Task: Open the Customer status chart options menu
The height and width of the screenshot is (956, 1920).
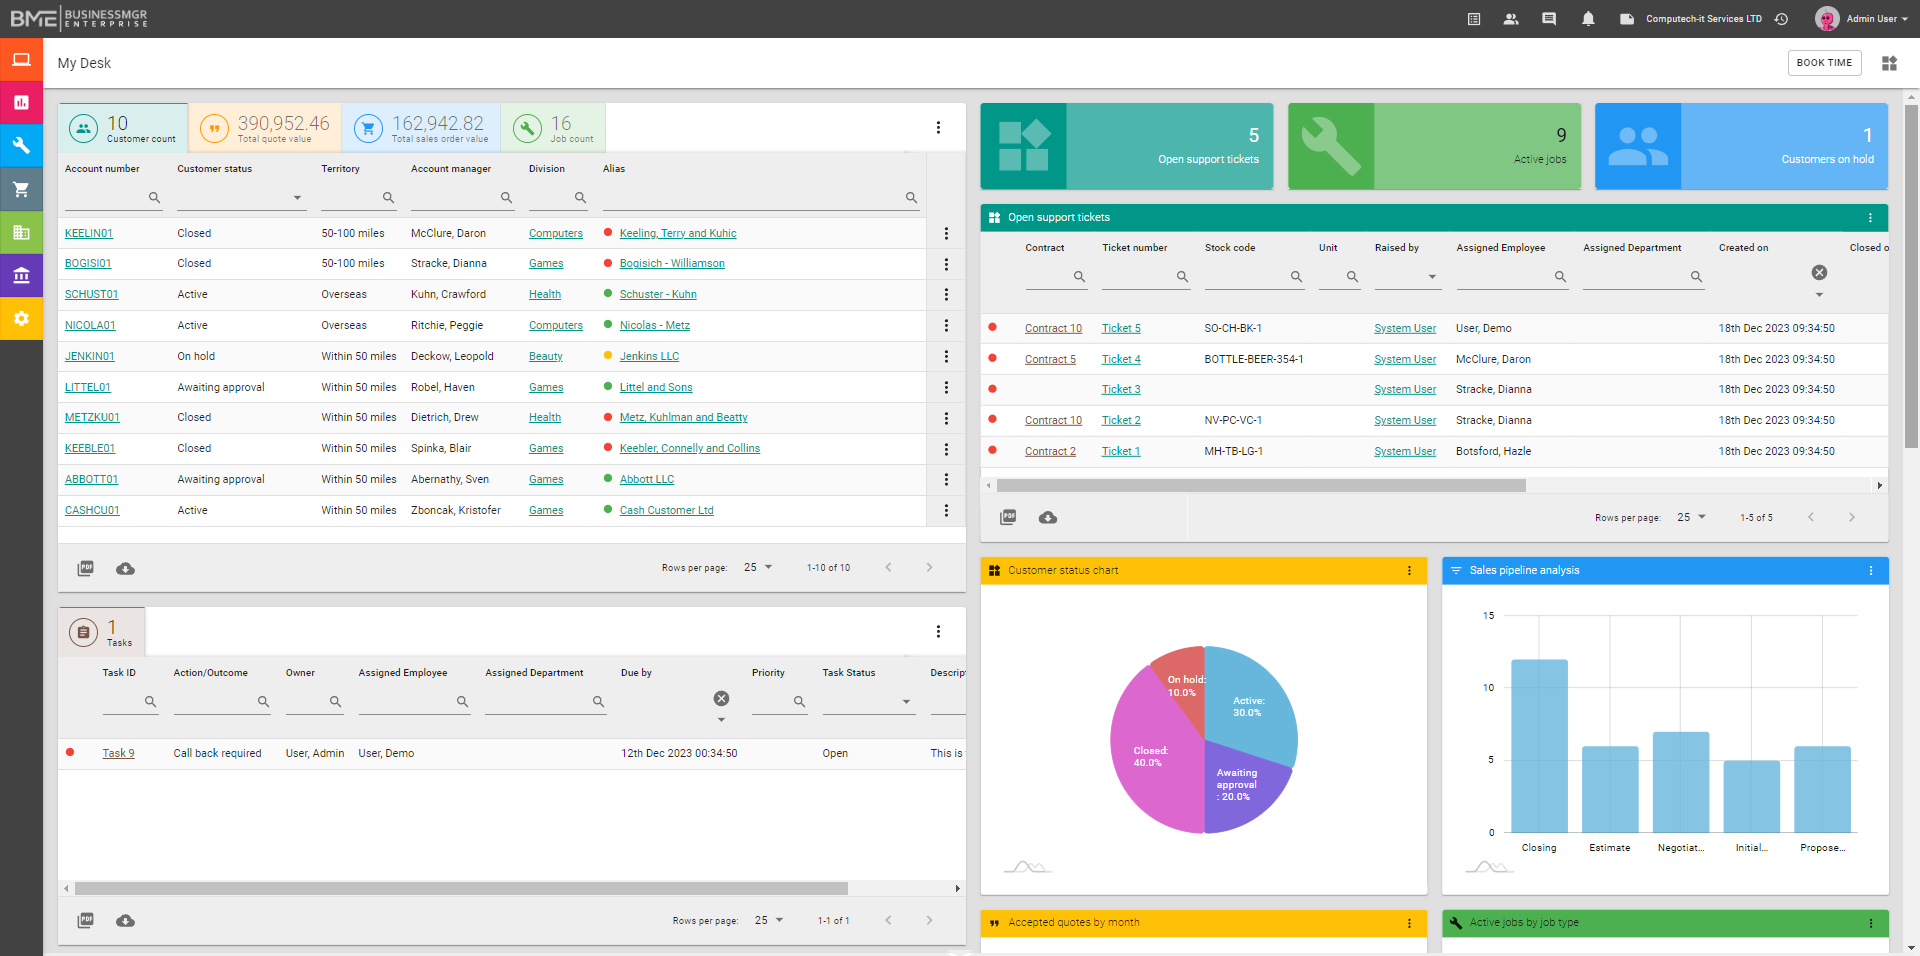Action: pos(1409,570)
